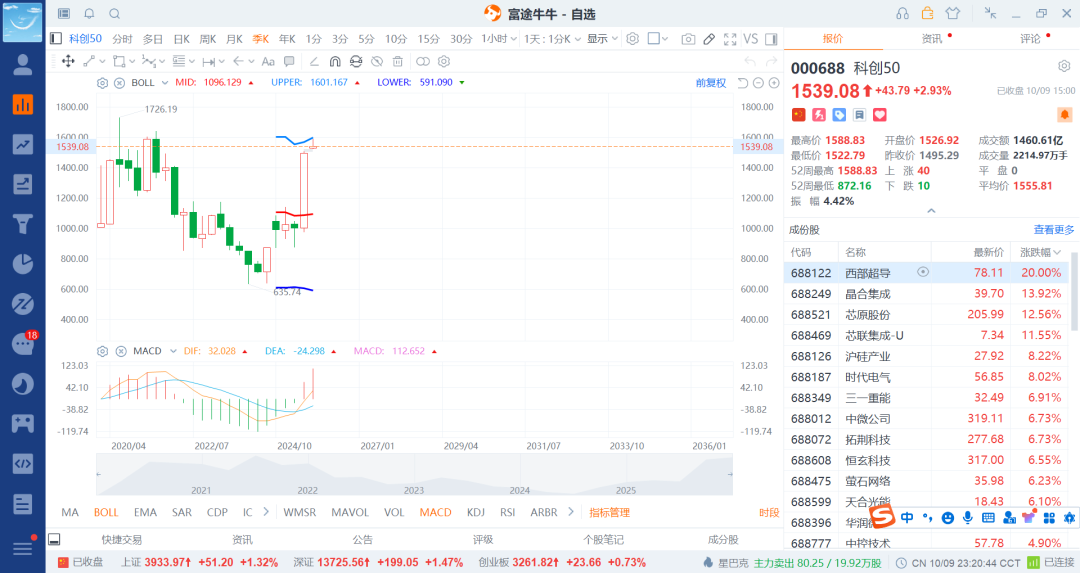Open the orange wallet icon
Image resolution: width=1080 pixels, height=573 pixels.
click(927, 13)
